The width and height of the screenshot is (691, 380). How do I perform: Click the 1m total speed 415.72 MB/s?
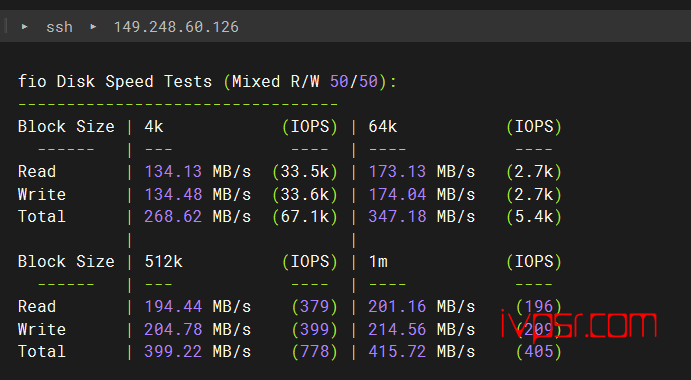point(422,351)
